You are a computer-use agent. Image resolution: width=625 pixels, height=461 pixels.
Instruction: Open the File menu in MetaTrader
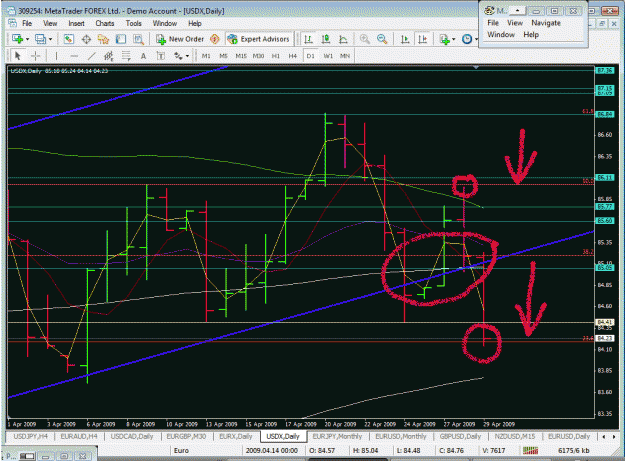coord(27,24)
